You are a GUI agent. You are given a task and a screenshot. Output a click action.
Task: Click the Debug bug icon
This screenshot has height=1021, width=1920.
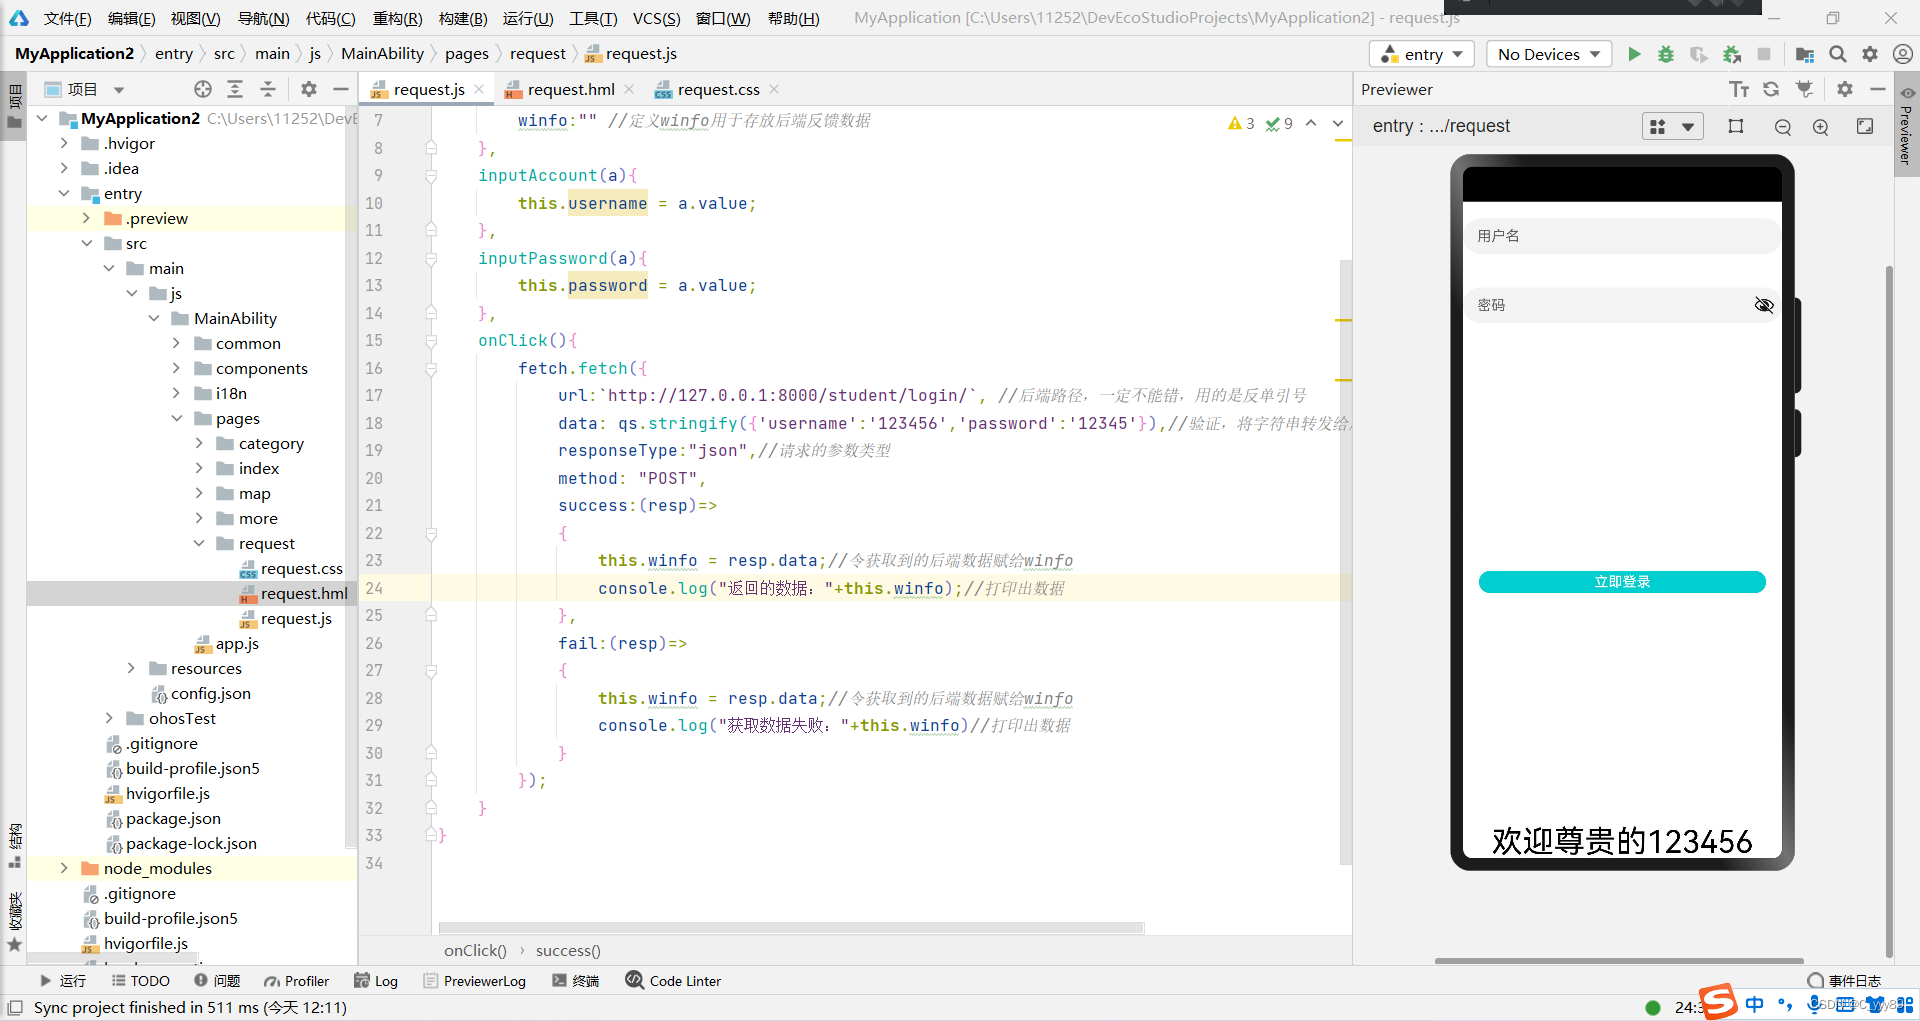tap(1666, 54)
